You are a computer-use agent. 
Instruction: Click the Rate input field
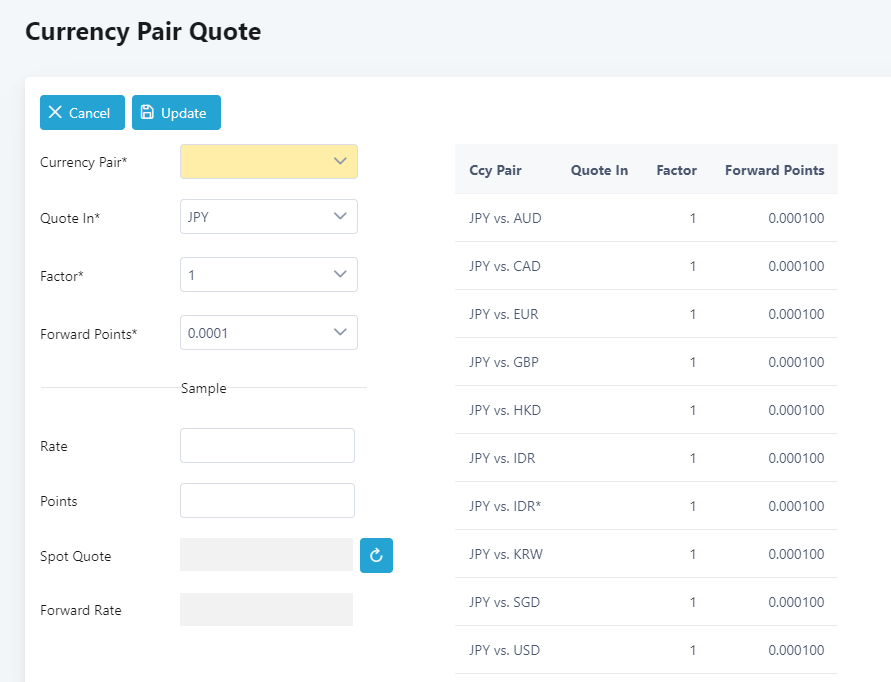pyautogui.click(x=267, y=446)
